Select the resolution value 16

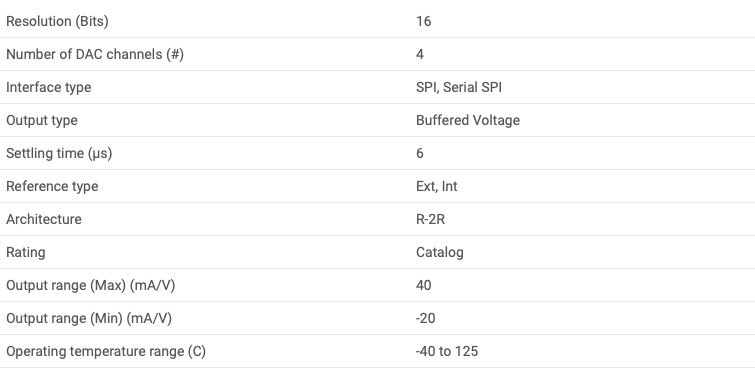point(424,21)
